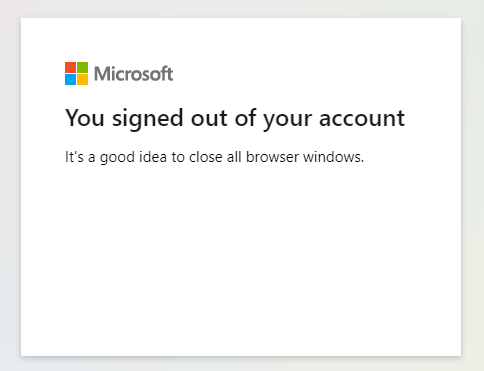Click the yellow square of Microsoft logo
484x371 pixels.
coord(83,79)
